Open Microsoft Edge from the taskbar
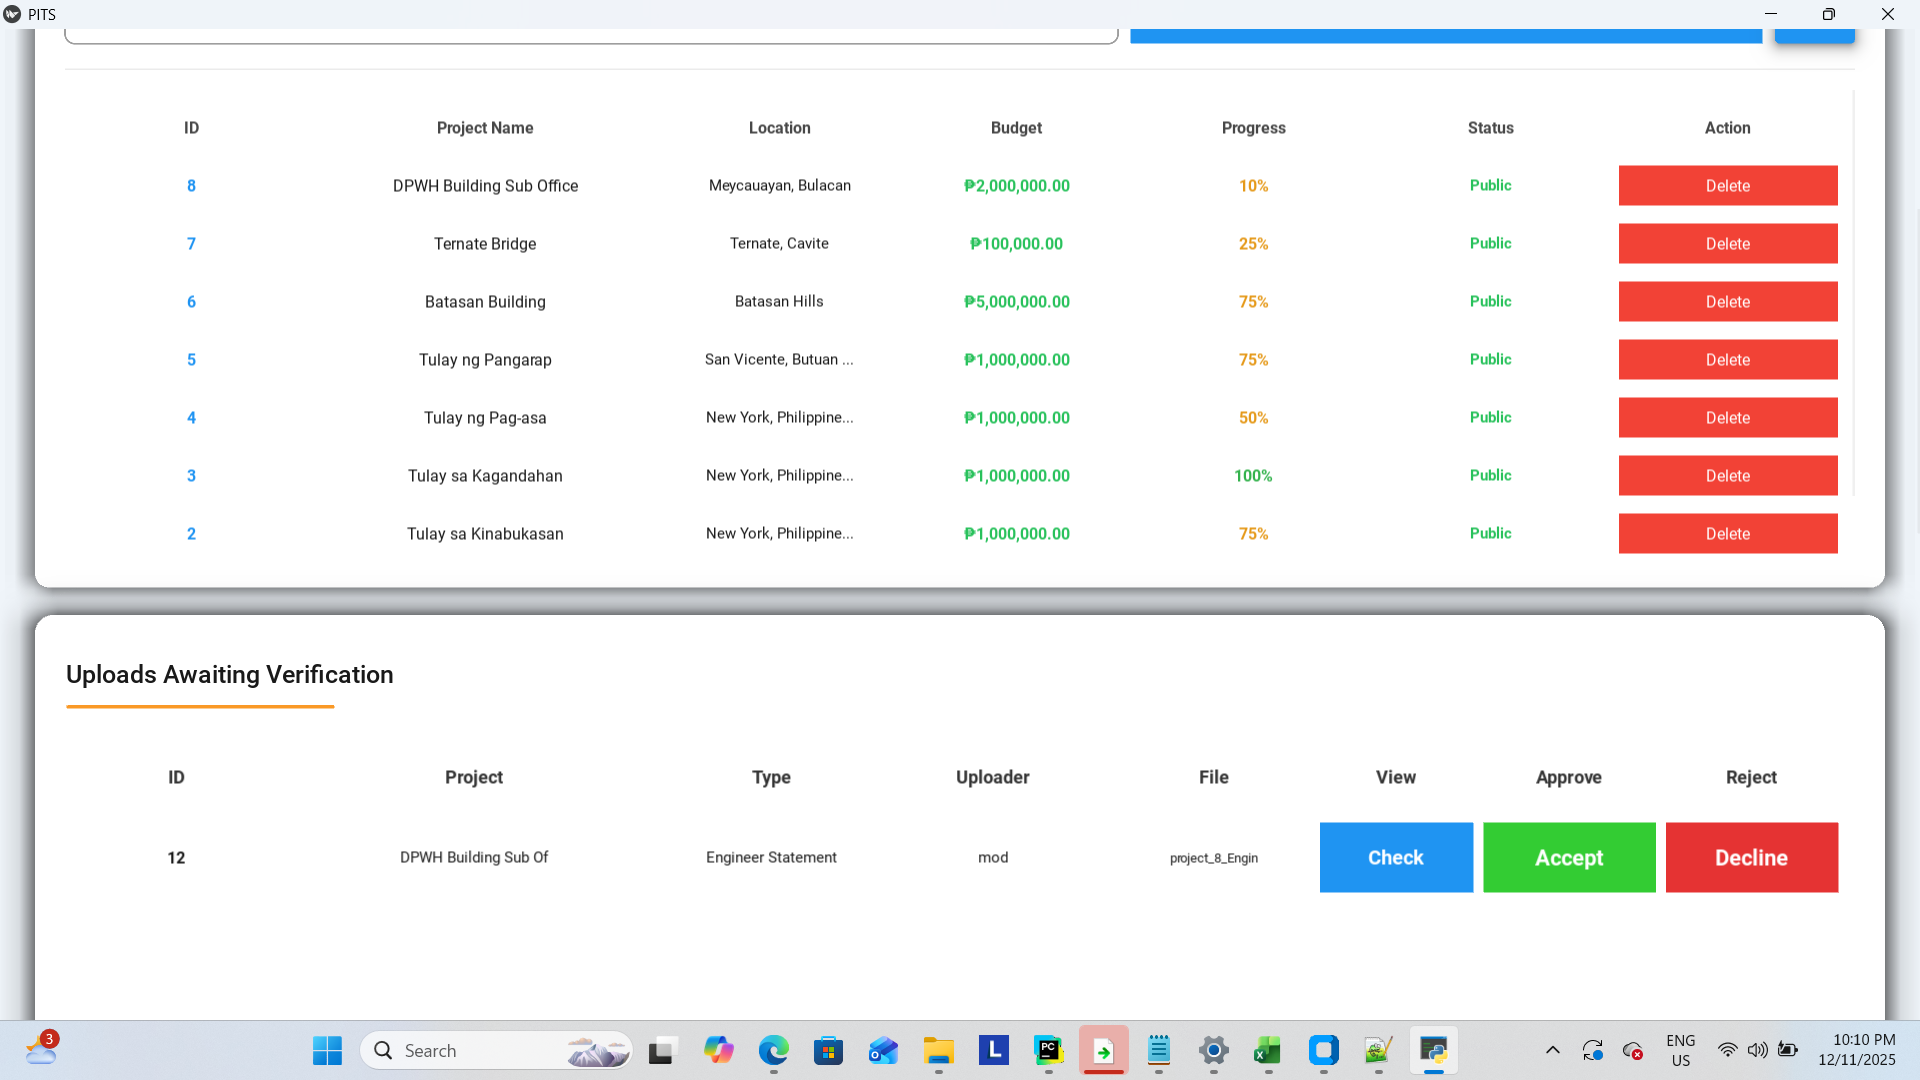 coord(773,1051)
